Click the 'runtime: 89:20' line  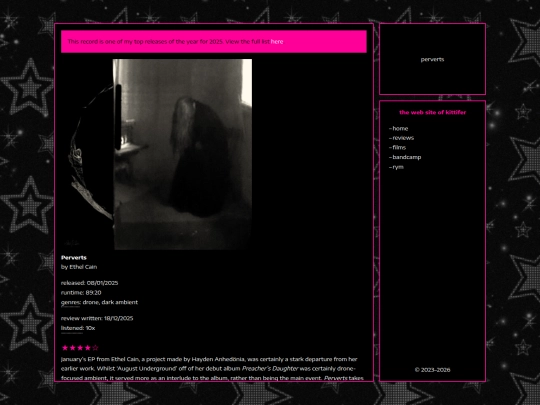(x=81, y=293)
